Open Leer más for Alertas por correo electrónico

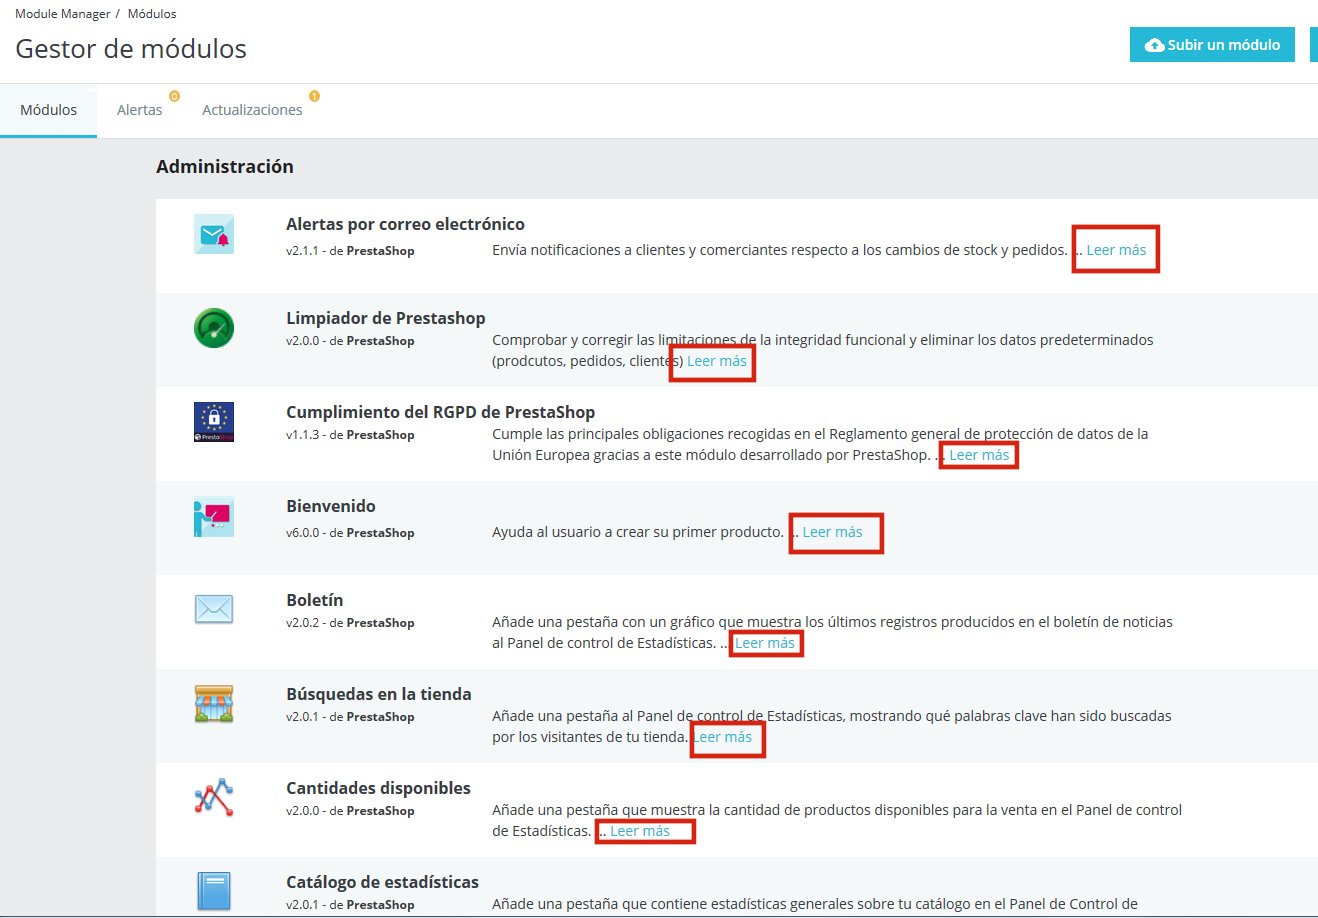pos(1116,250)
